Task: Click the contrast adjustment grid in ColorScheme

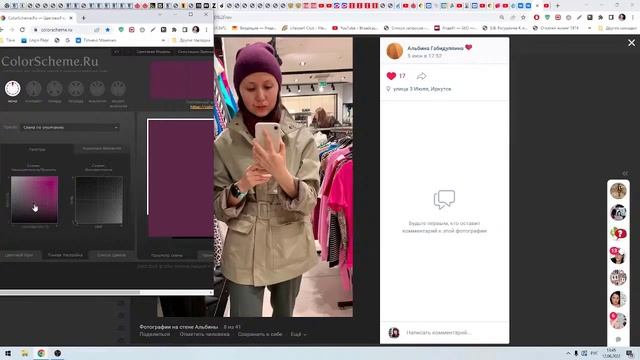Action: 99,200
